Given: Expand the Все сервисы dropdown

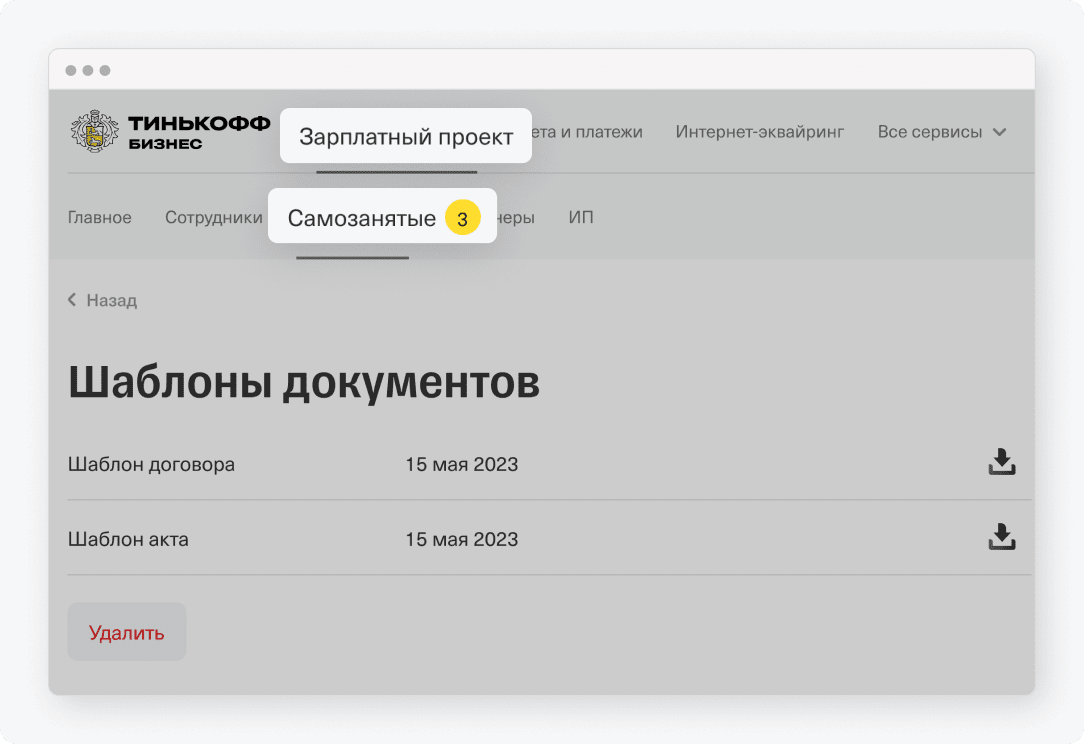Looking at the screenshot, I should click(x=942, y=131).
